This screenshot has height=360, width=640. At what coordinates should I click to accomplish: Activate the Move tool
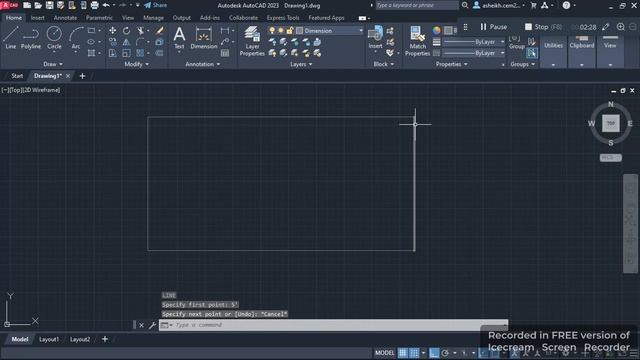pos(112,31)
